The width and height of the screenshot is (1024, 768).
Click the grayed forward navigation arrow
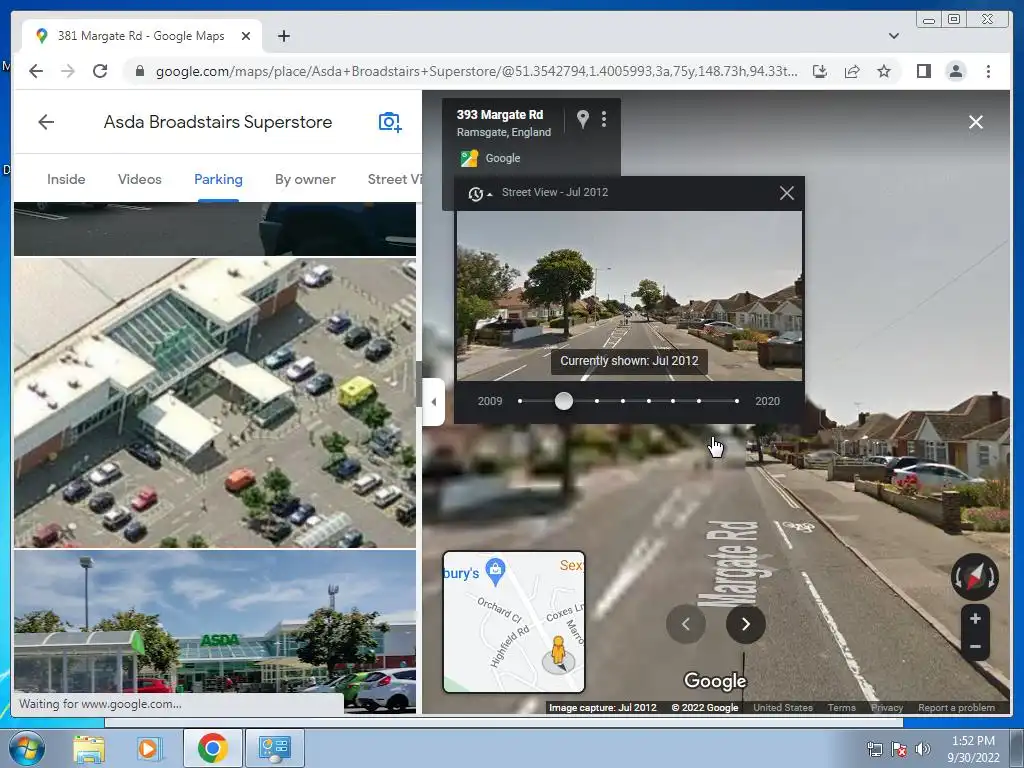[68, 71]
